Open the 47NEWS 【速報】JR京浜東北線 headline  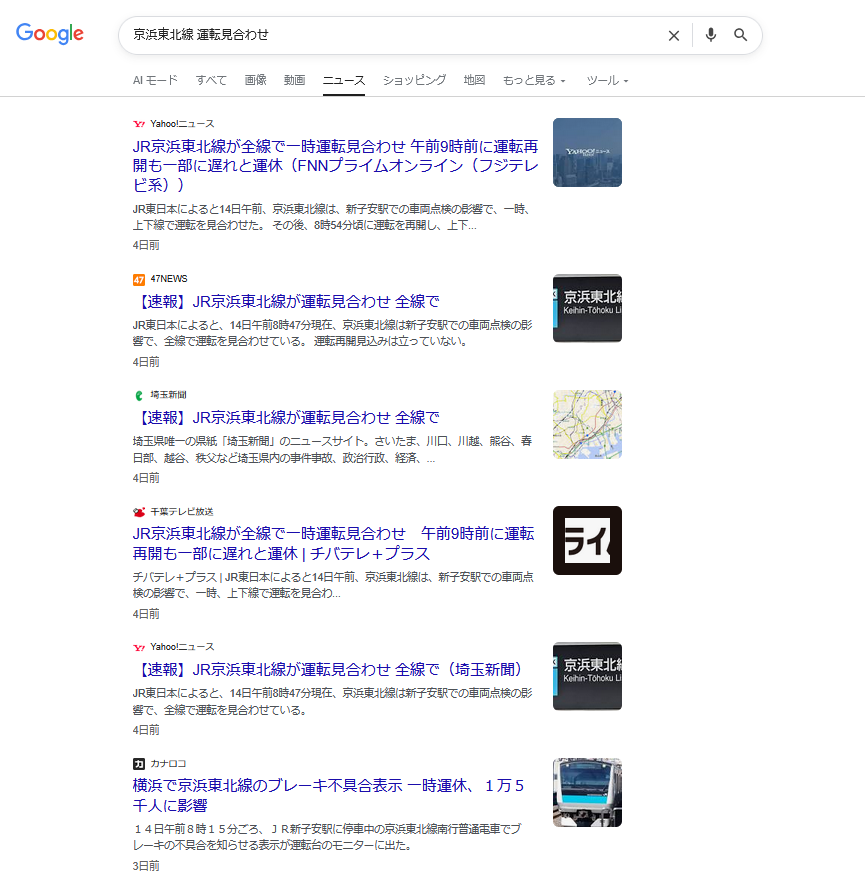pyautogui.click(x=286, y=301)
